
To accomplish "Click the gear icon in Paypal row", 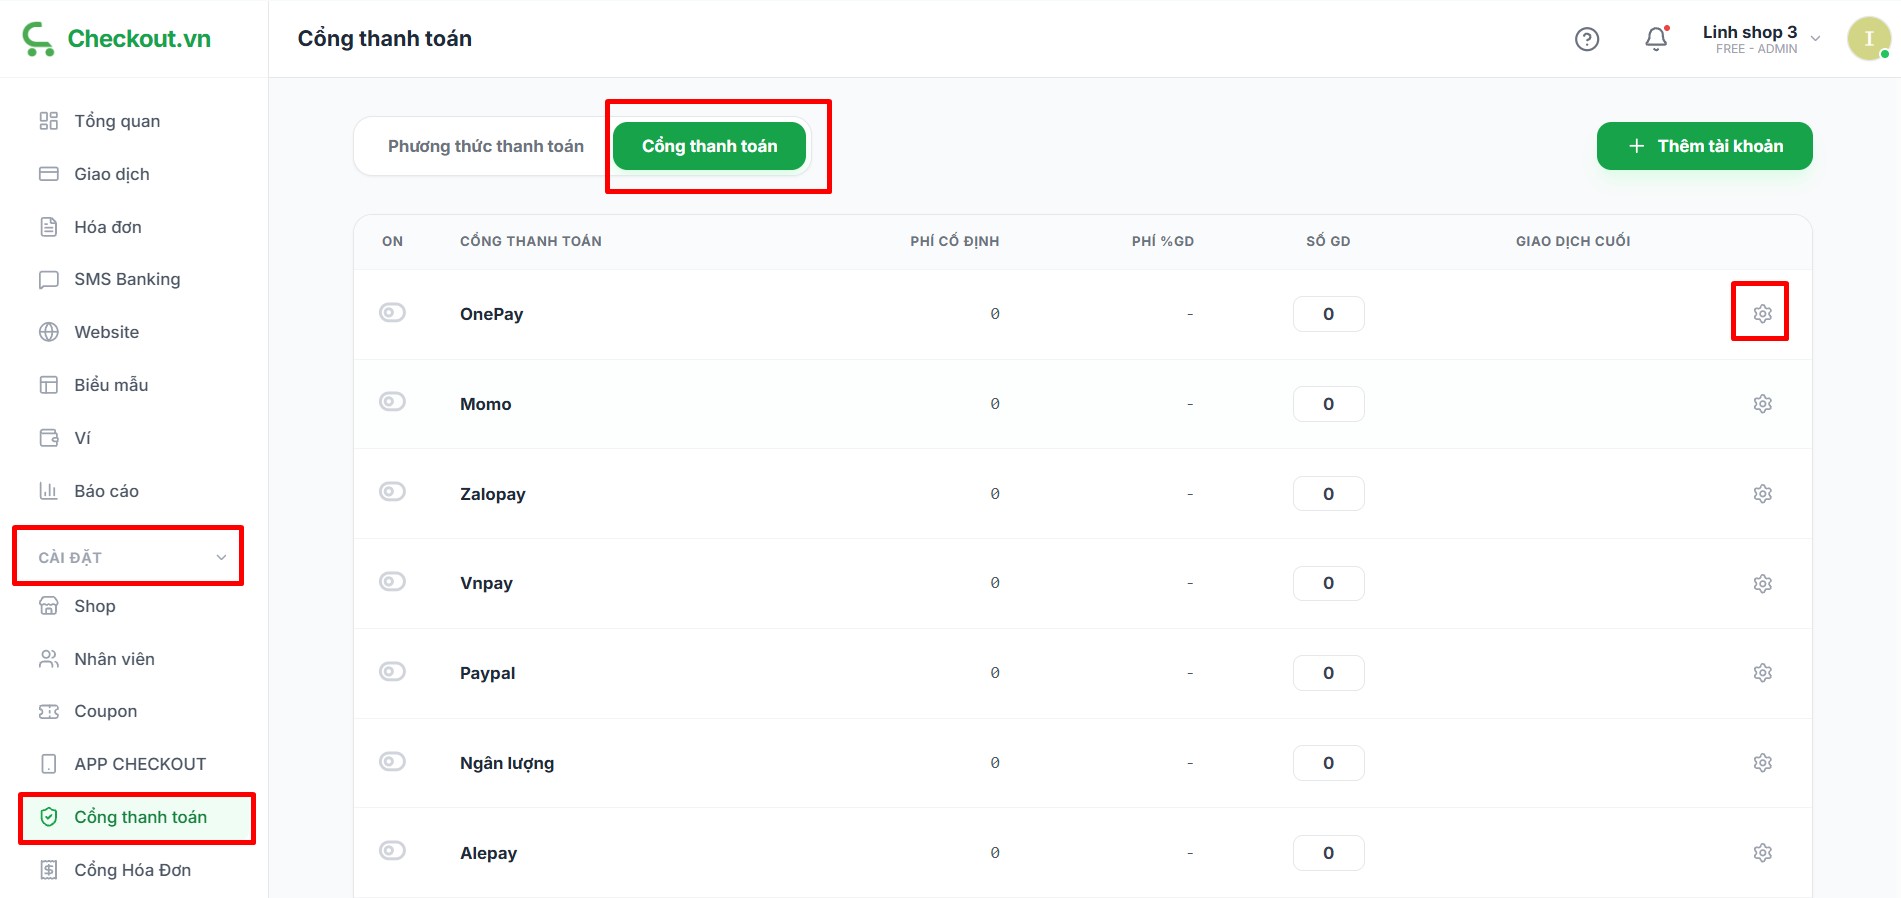I will point(1762,673).
